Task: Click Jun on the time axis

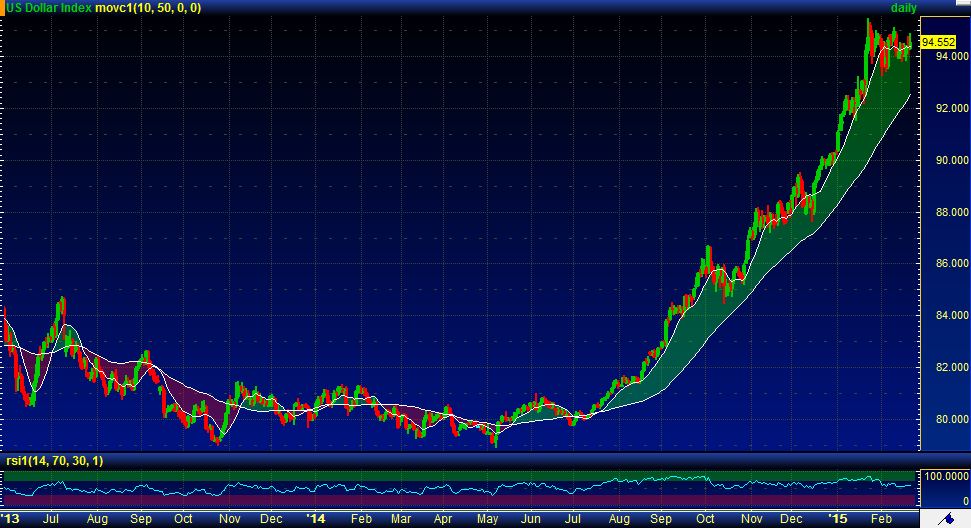Action: (x=531, y=520)
